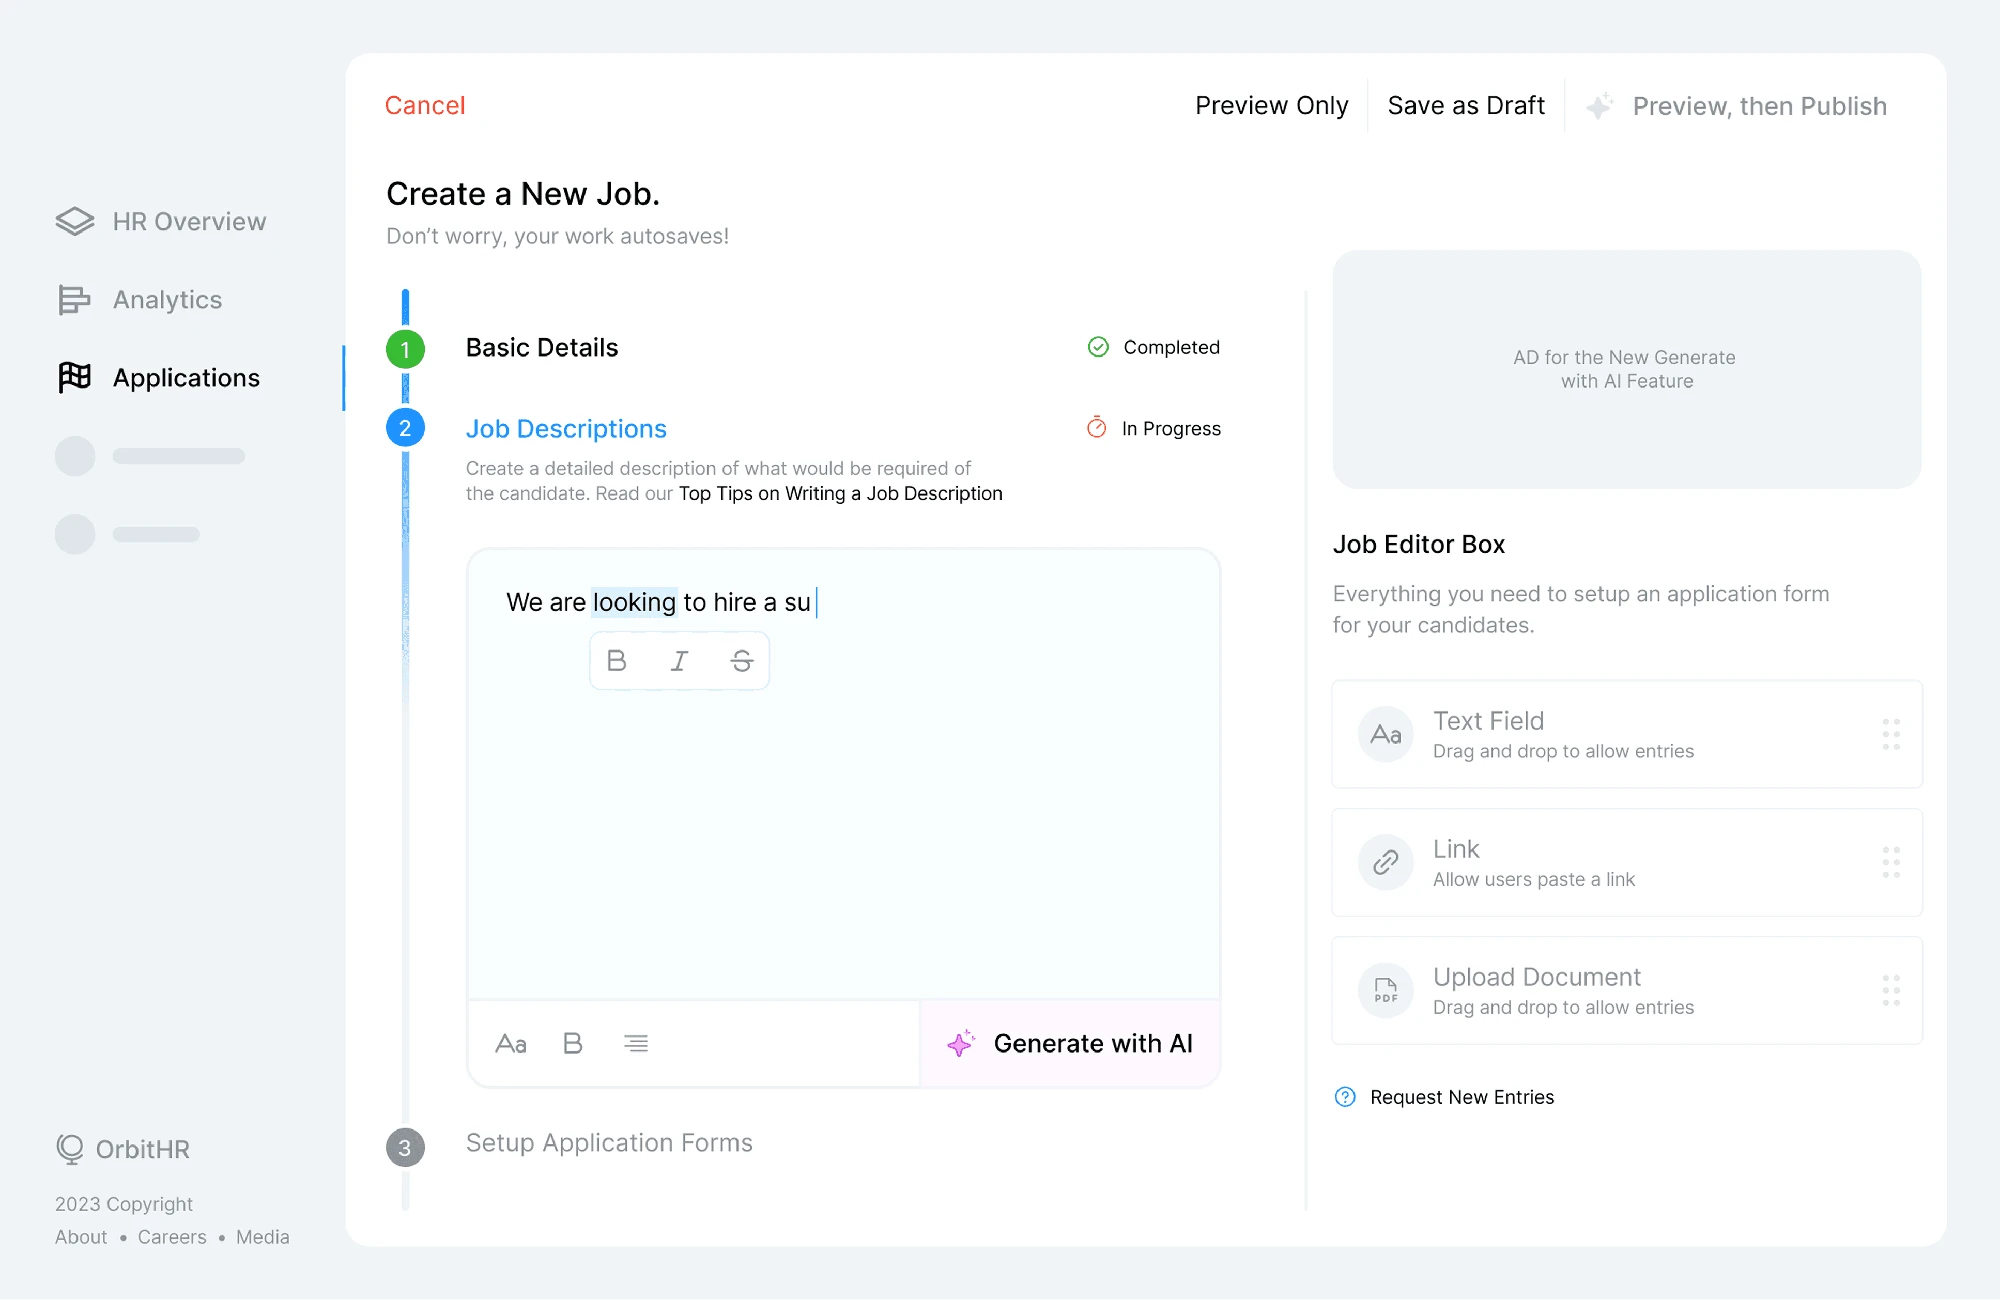
Task: Grab the Link drag handle
Action: tap(1891, 862)
